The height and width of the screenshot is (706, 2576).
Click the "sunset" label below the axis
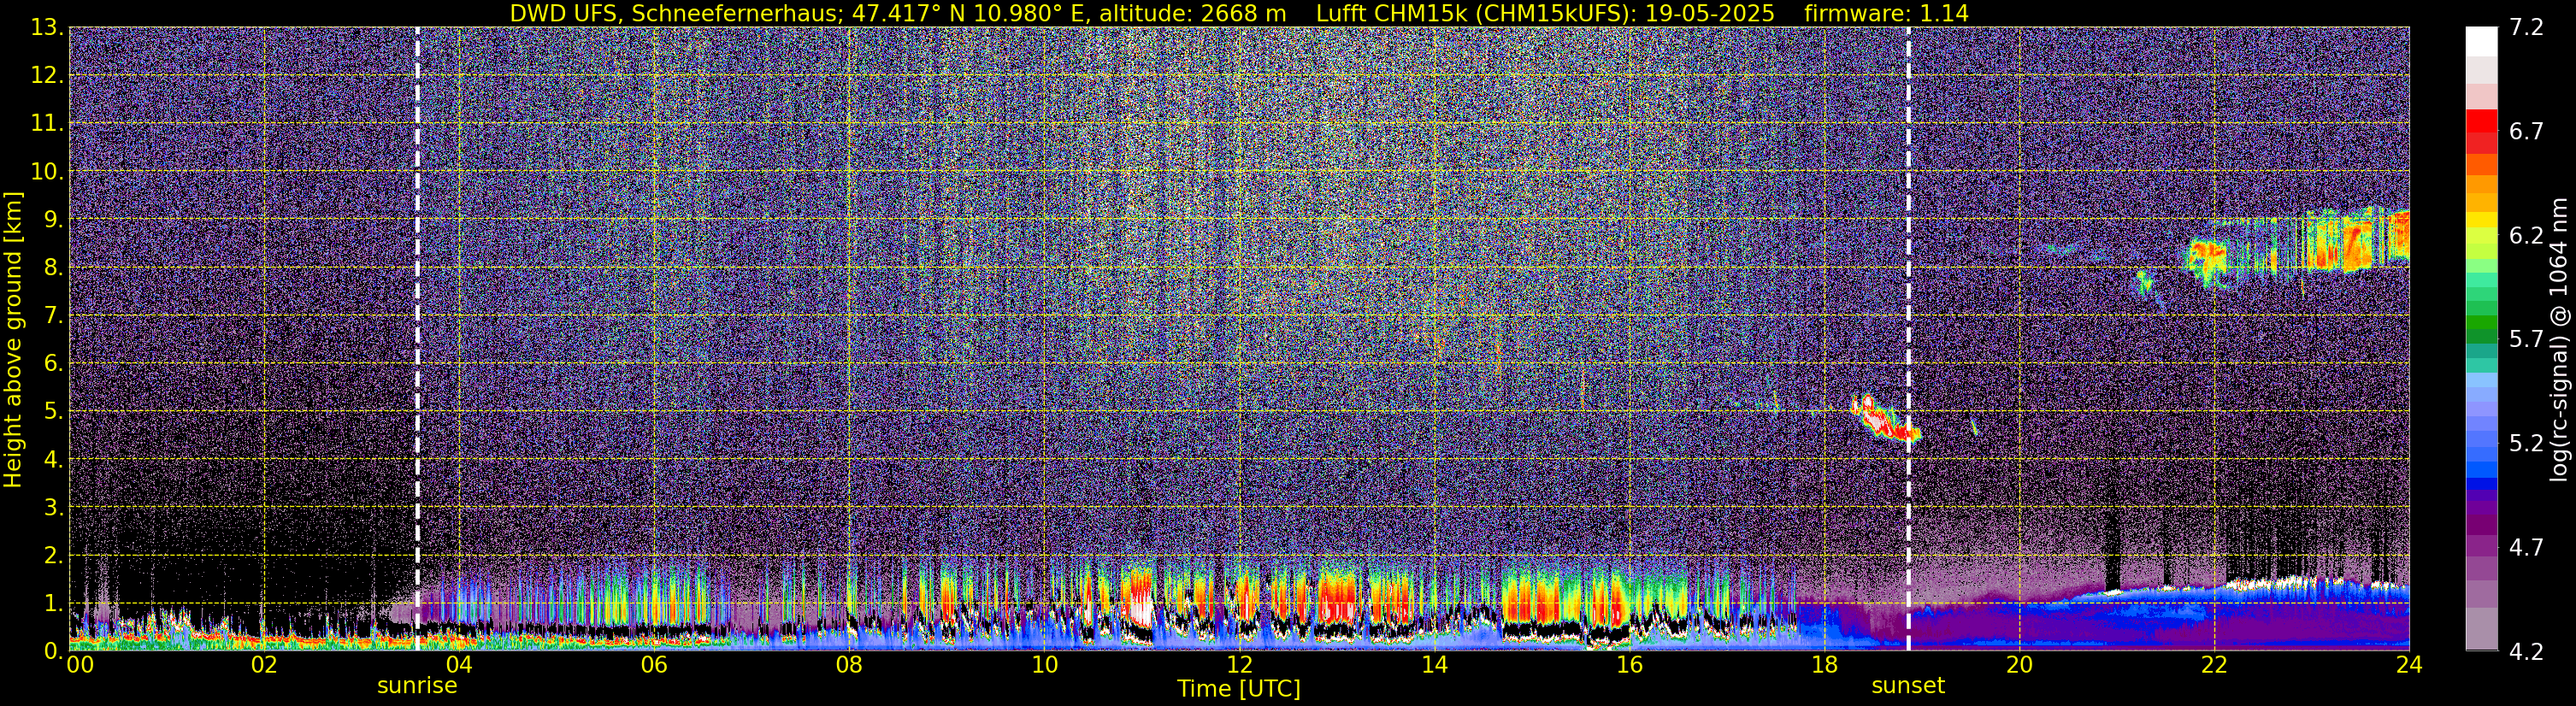point(1908,686)
